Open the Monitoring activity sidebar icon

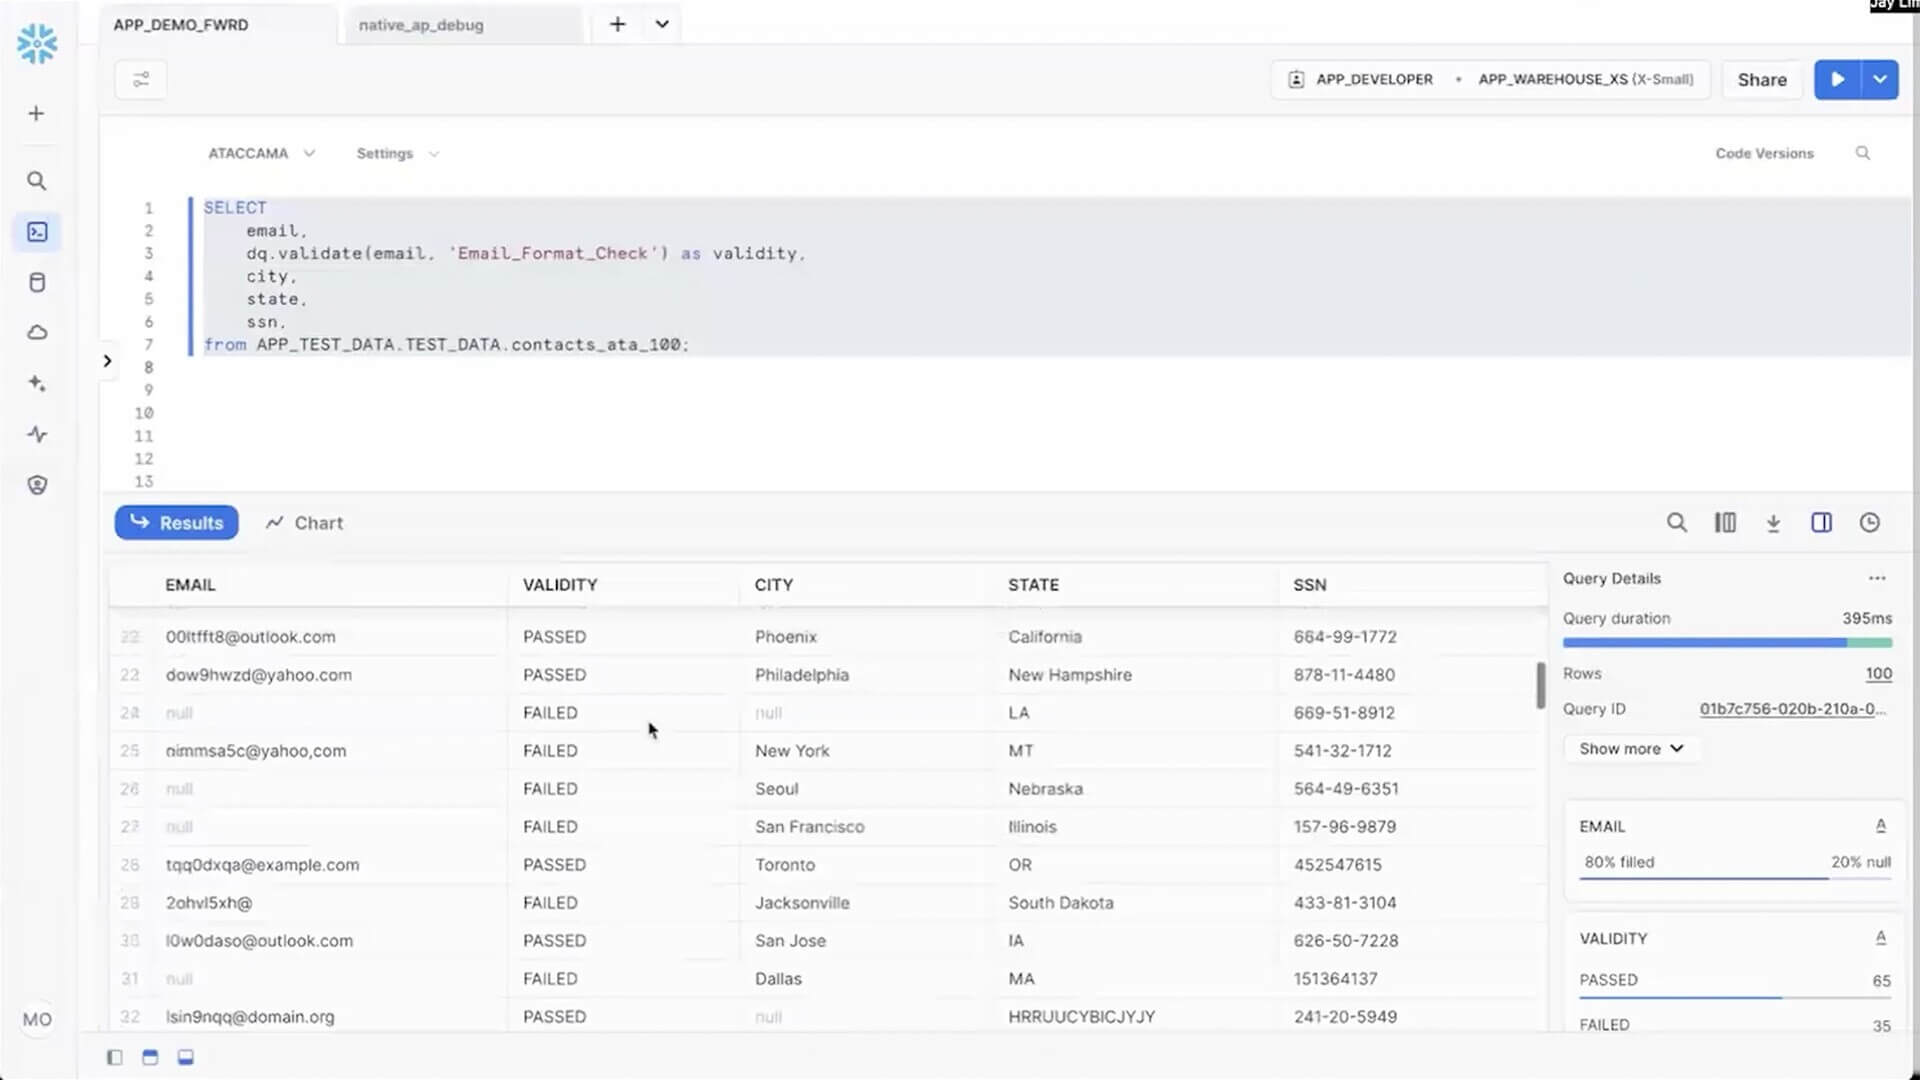point(37,434)
